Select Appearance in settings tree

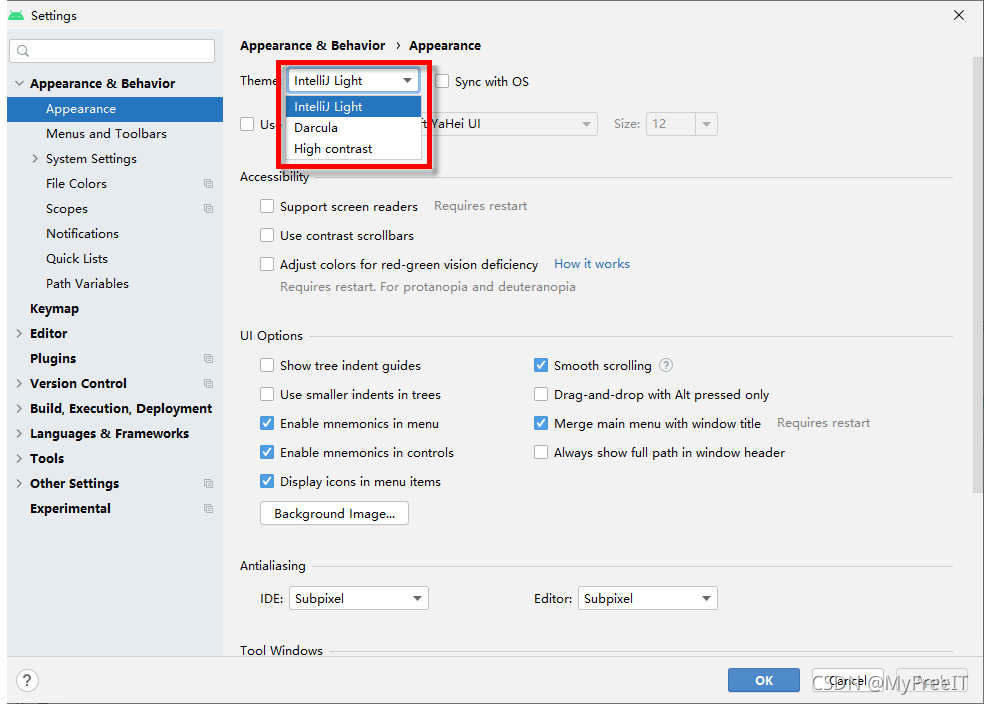tap(115, 109)
